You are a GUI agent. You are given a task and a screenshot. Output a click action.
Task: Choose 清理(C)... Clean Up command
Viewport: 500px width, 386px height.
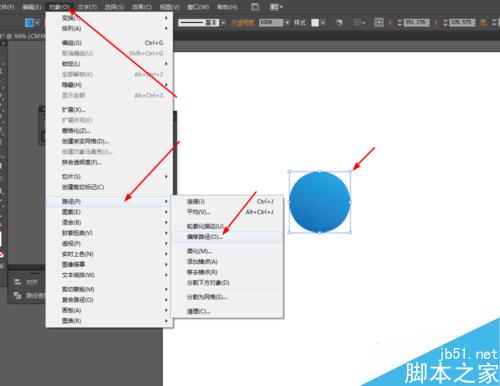coord(227,312)
